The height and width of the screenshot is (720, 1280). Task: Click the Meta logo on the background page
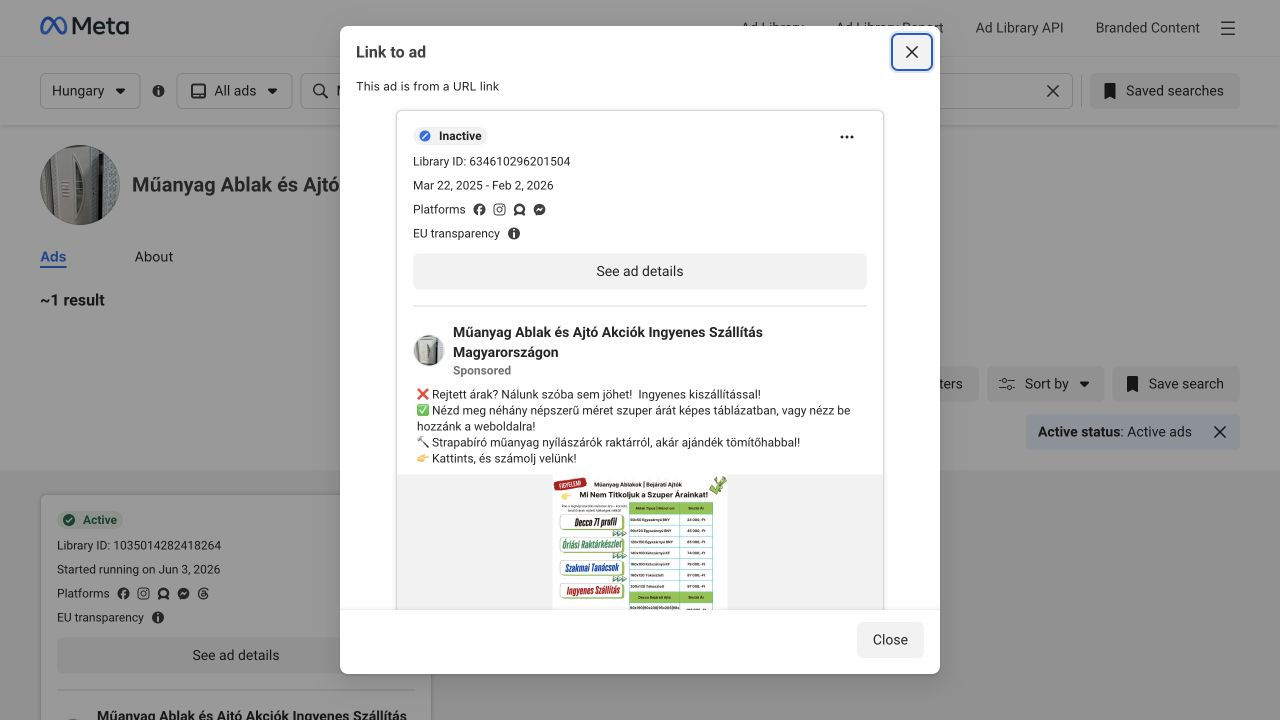(x=85, y=27)
